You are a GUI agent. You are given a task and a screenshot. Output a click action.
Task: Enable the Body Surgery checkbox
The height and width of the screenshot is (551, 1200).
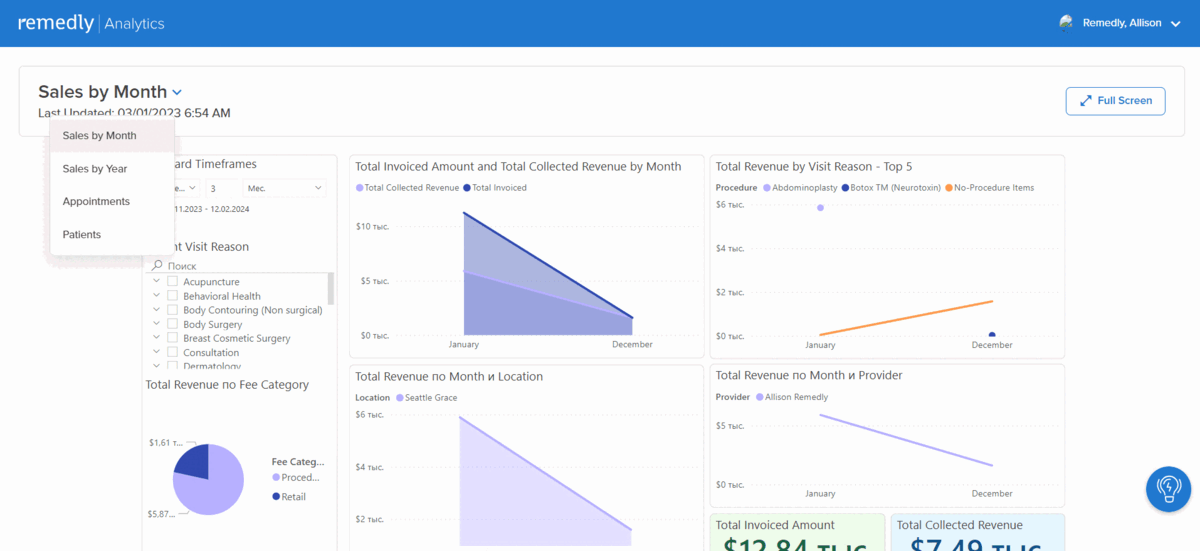[173, 324]
